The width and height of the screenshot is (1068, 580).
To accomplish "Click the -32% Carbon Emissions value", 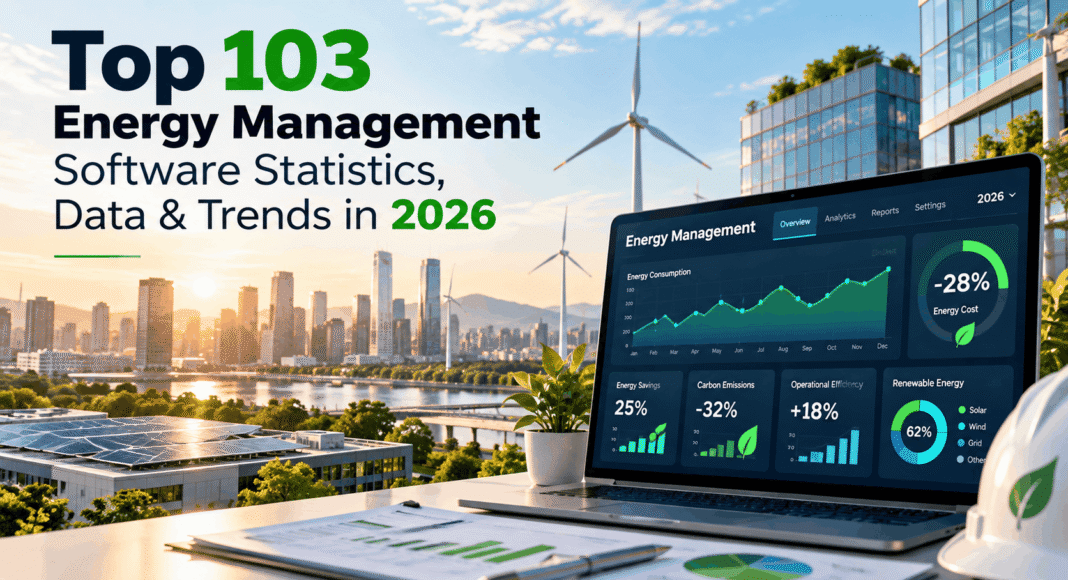I will click(x=716, y=410).
